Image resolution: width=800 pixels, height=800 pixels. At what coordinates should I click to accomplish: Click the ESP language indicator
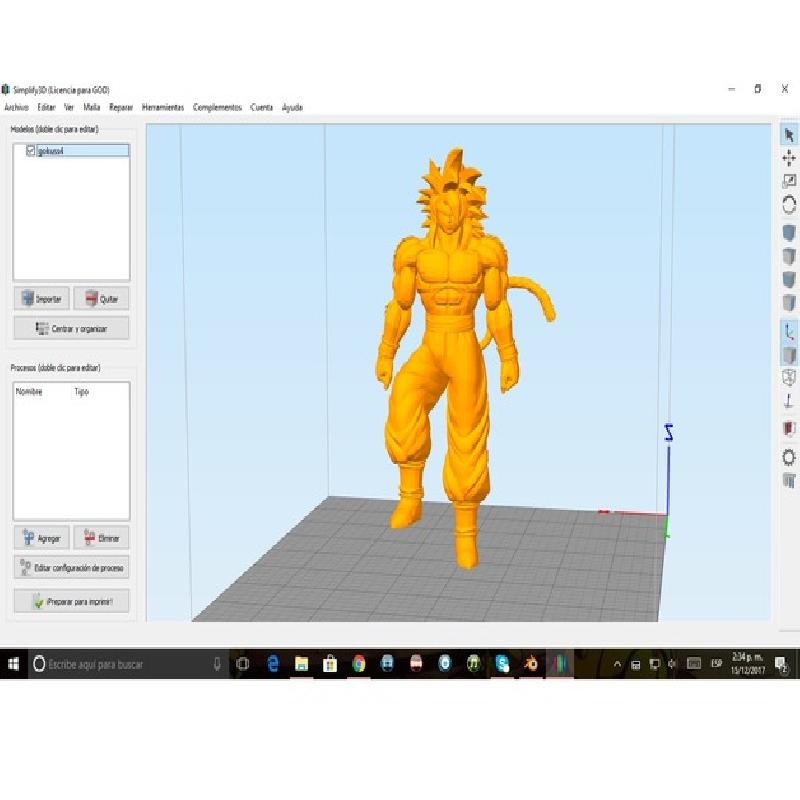coord(716,664)
